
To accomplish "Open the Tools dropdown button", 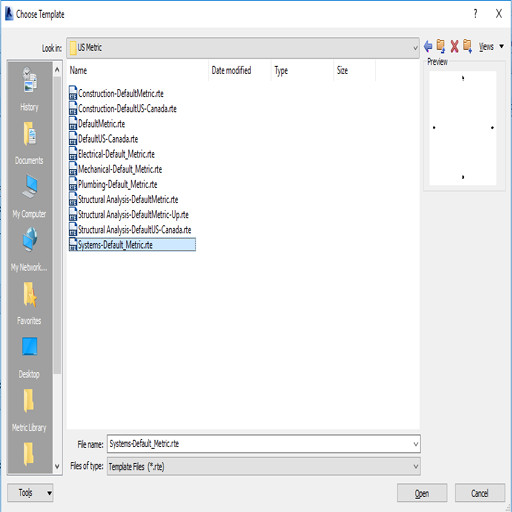I will point(30,493).
